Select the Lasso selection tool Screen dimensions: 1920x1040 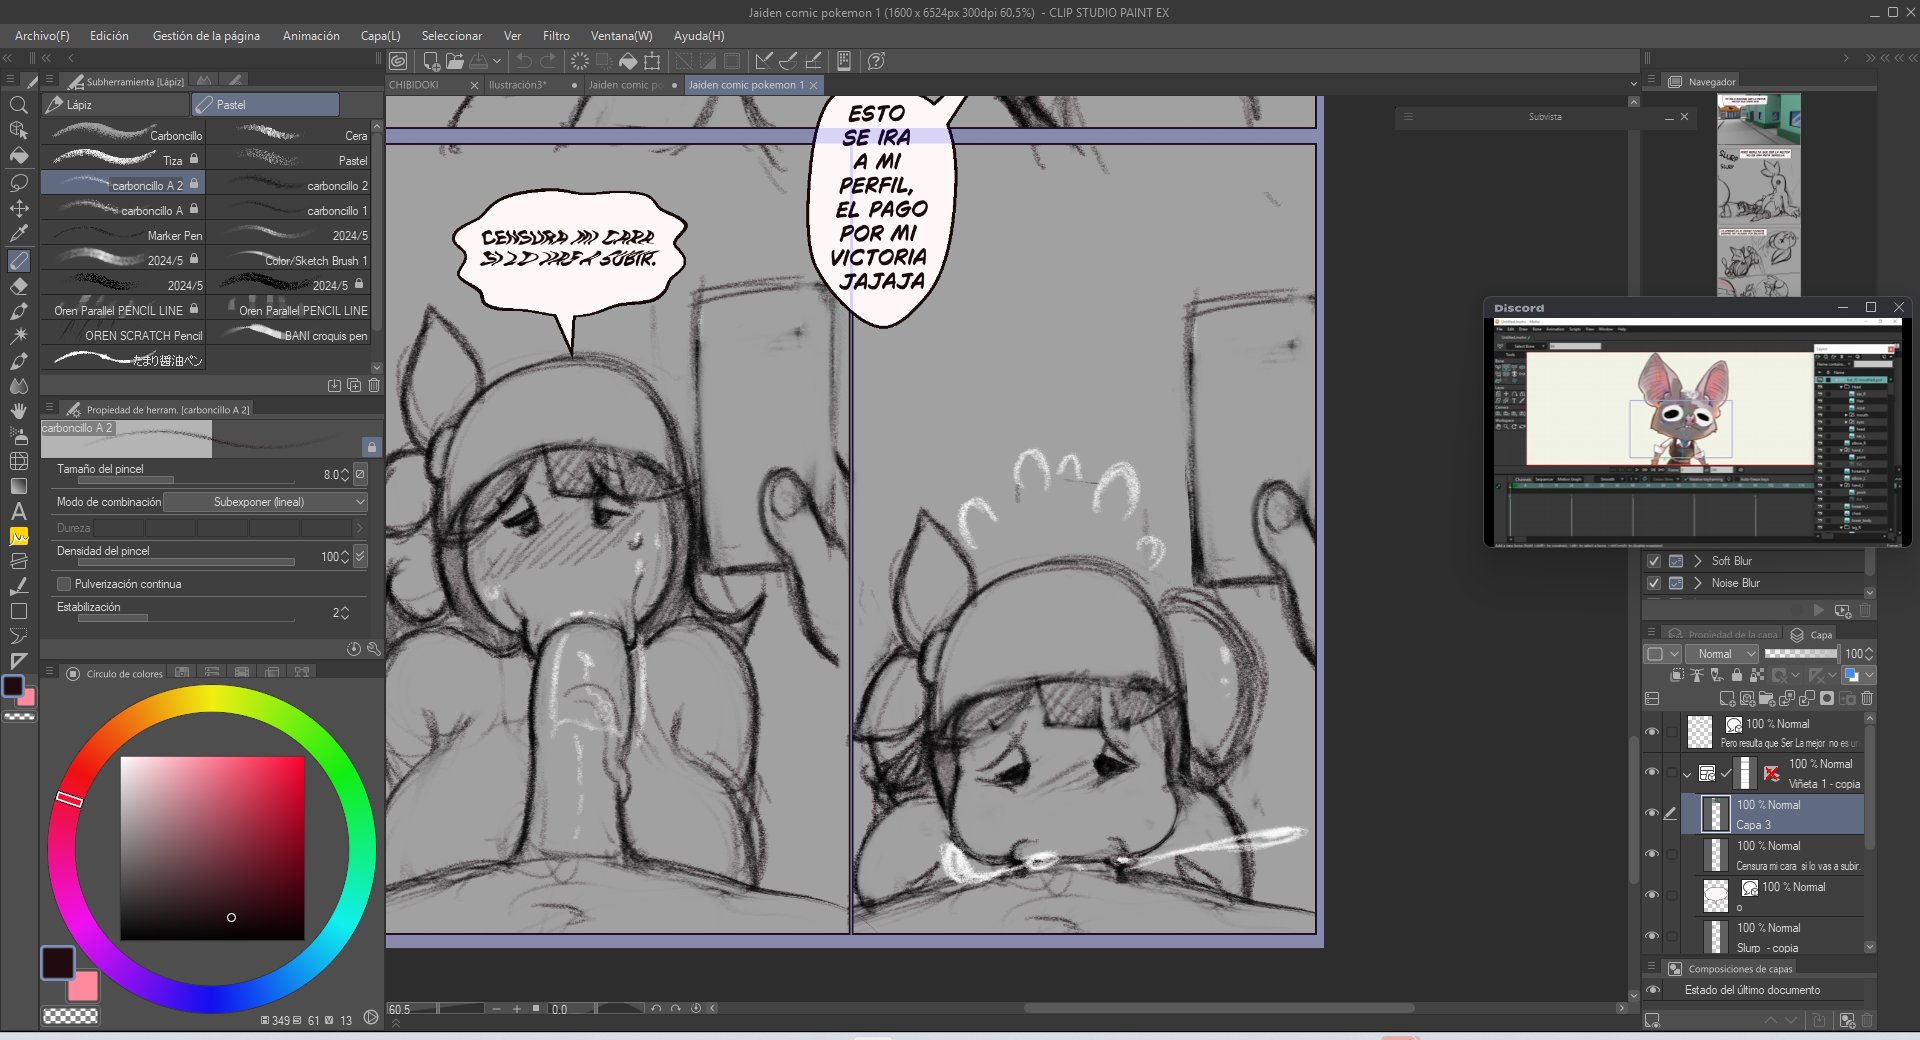click(18, 183)
